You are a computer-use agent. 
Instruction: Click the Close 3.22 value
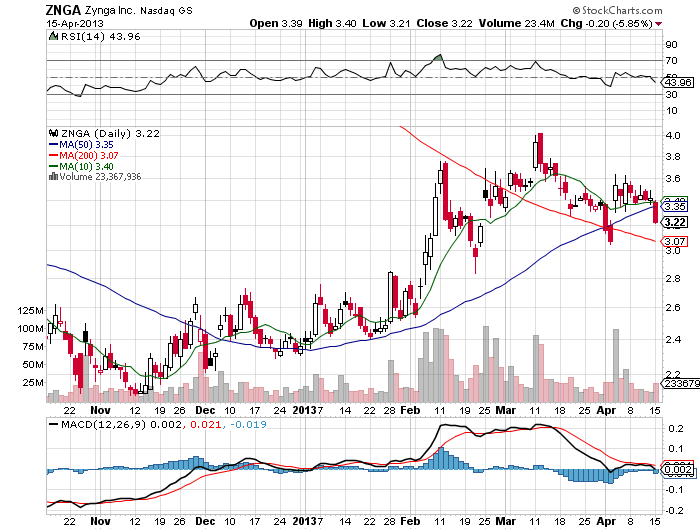click(444, 23)
